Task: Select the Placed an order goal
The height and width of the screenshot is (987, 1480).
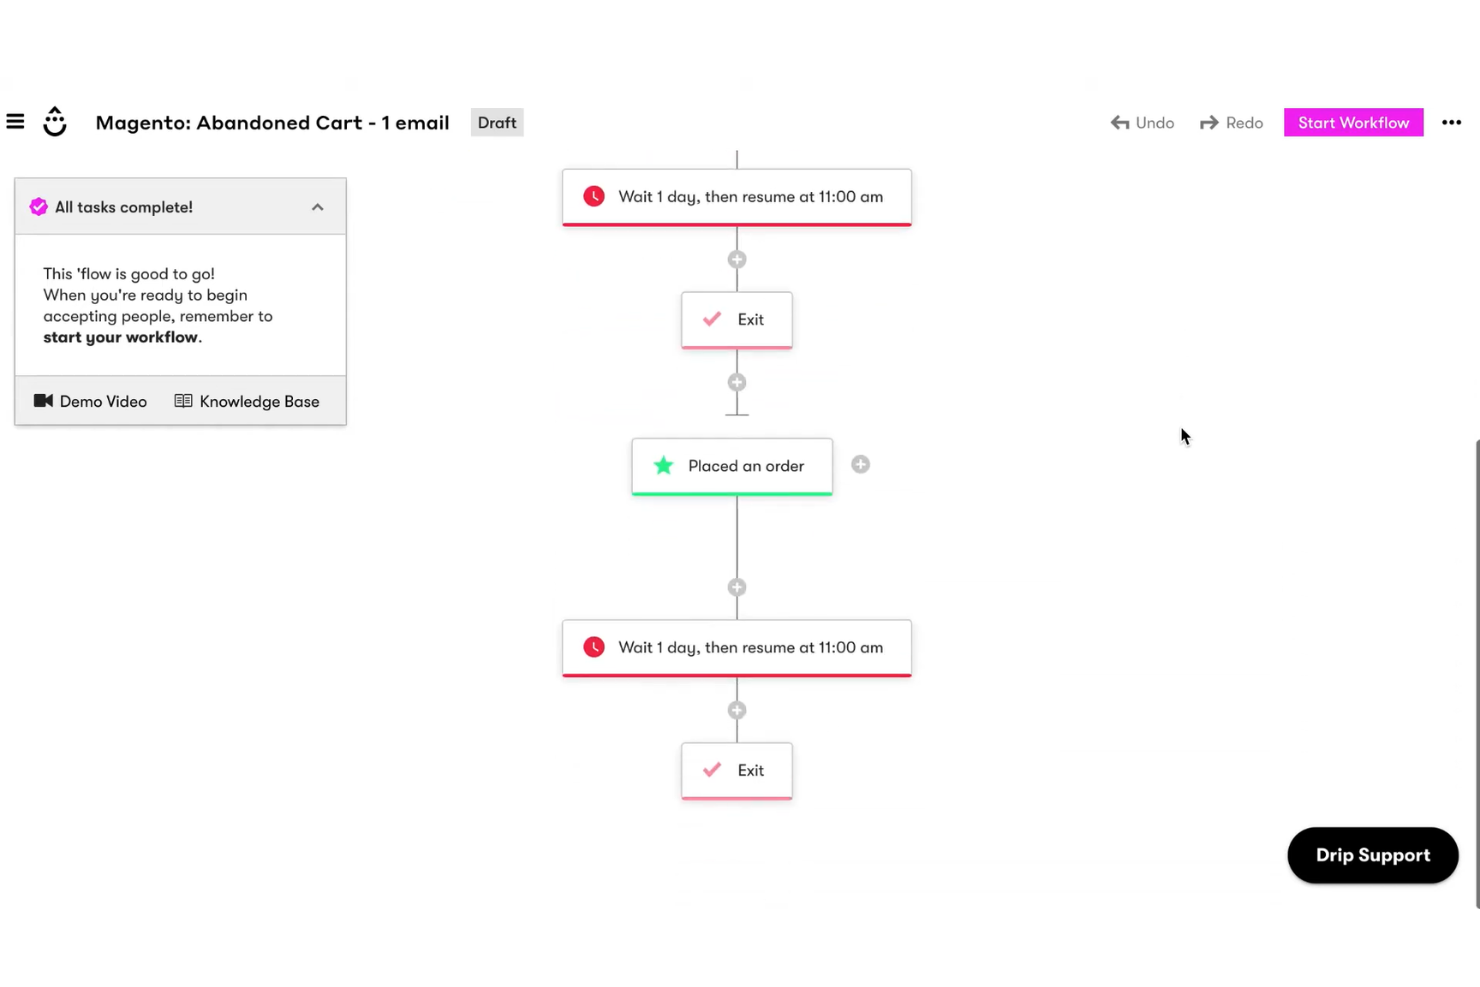Action: click(x=732, y=466)
